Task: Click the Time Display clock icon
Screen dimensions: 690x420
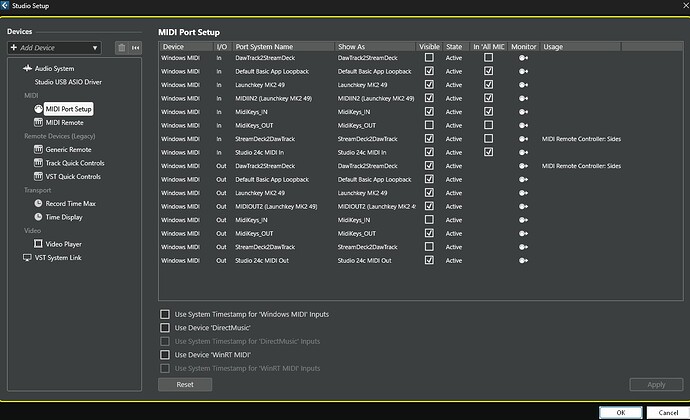Action: coord(38,217)
